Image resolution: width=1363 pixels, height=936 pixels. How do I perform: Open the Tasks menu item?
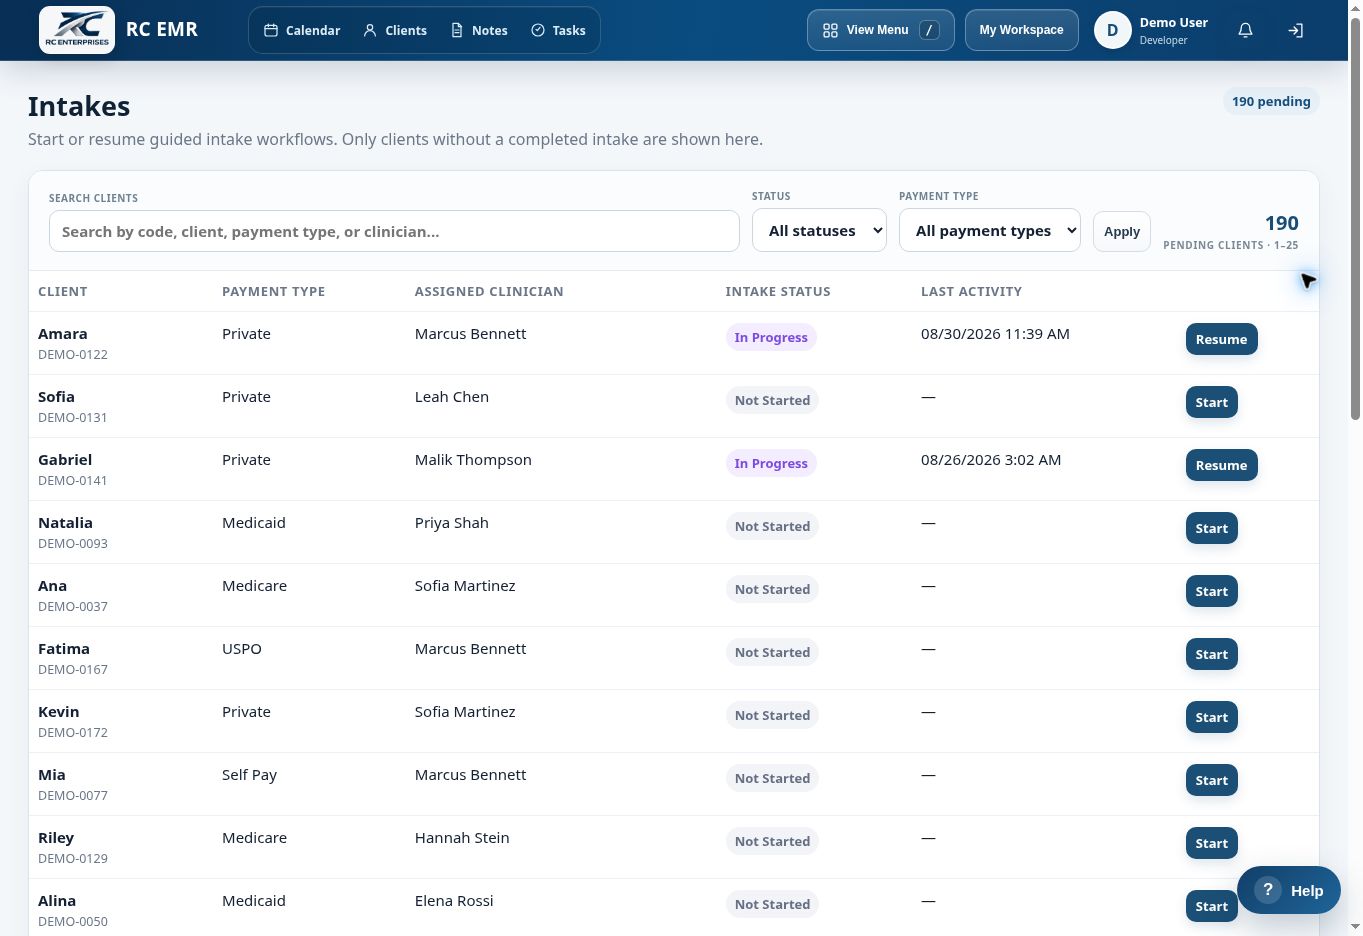pyautogui.click(x=558, y=30)
